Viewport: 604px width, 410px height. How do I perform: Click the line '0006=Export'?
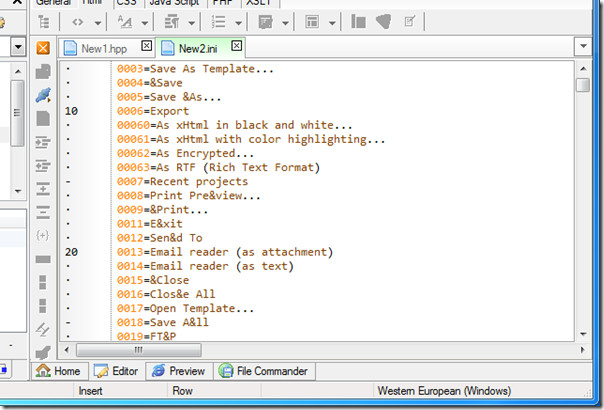click(153, 111)
